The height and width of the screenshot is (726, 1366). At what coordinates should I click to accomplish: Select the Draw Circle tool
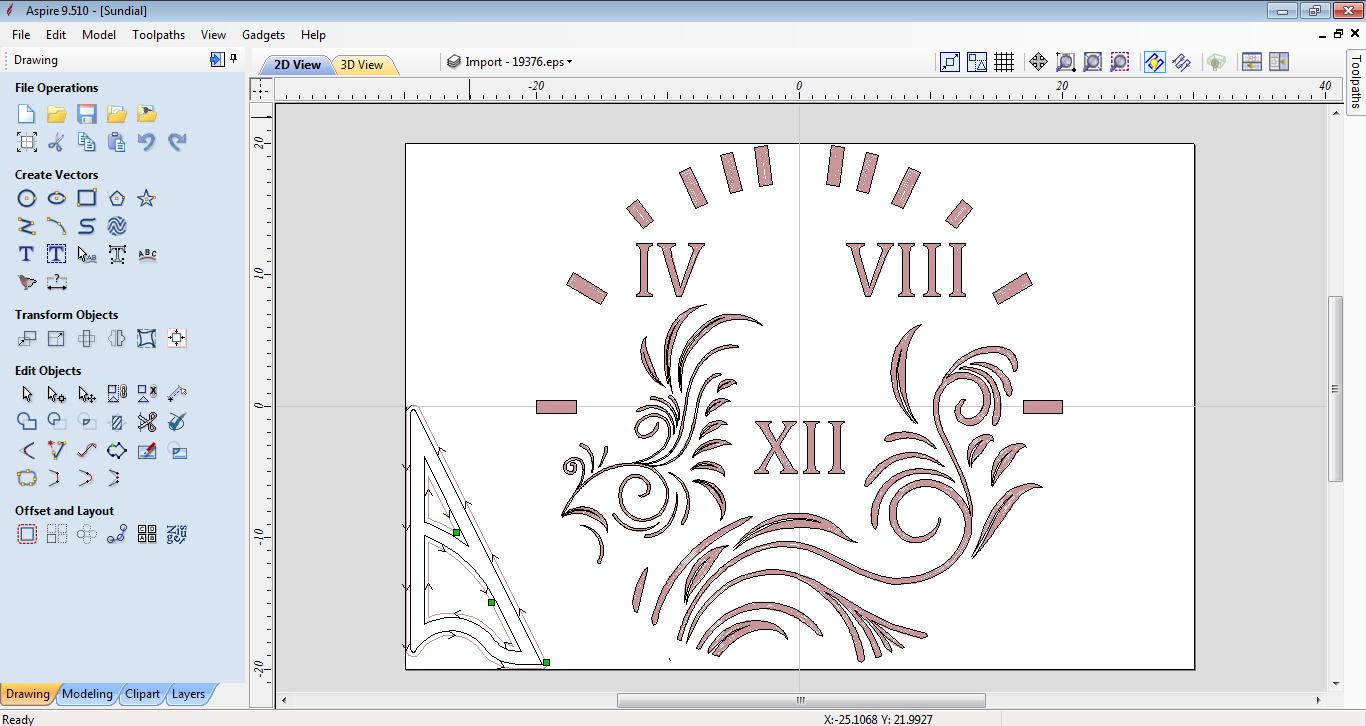coord(26,198)
